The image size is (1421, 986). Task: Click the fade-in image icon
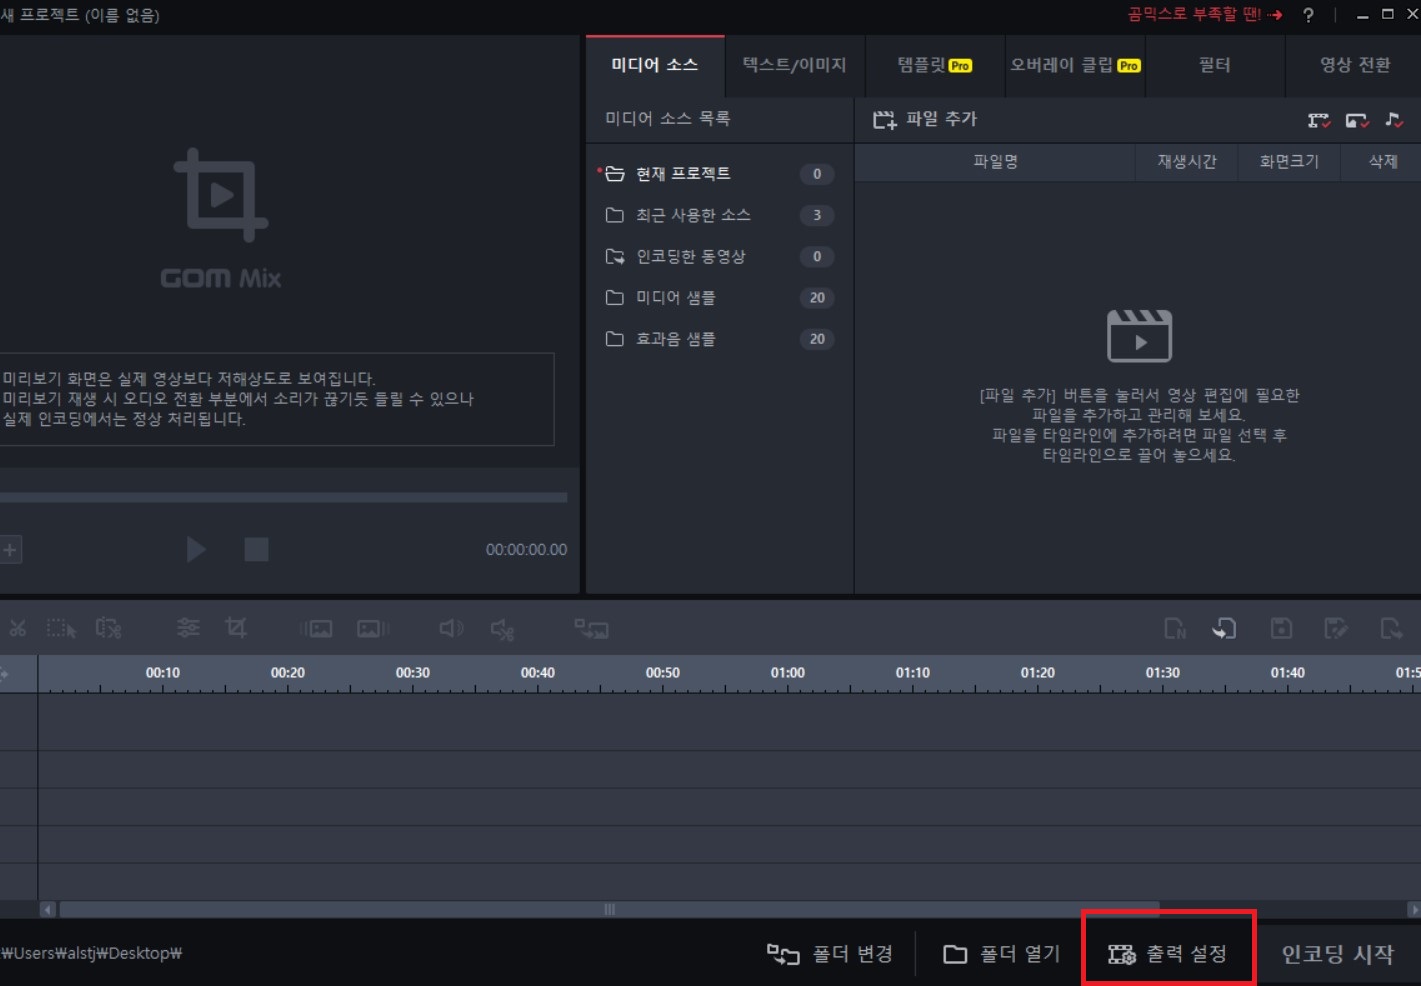(316, 629)
